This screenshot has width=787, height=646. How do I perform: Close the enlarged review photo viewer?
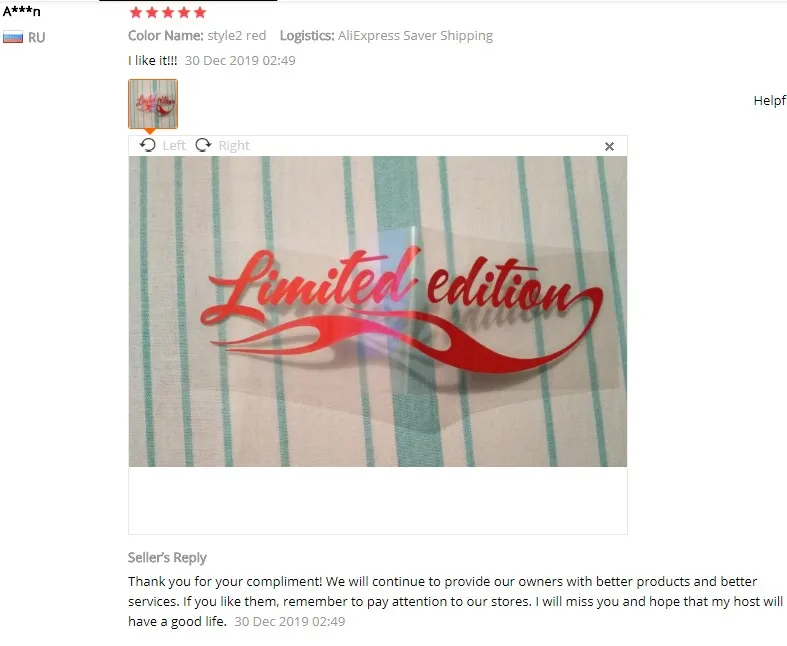[609, 147]
